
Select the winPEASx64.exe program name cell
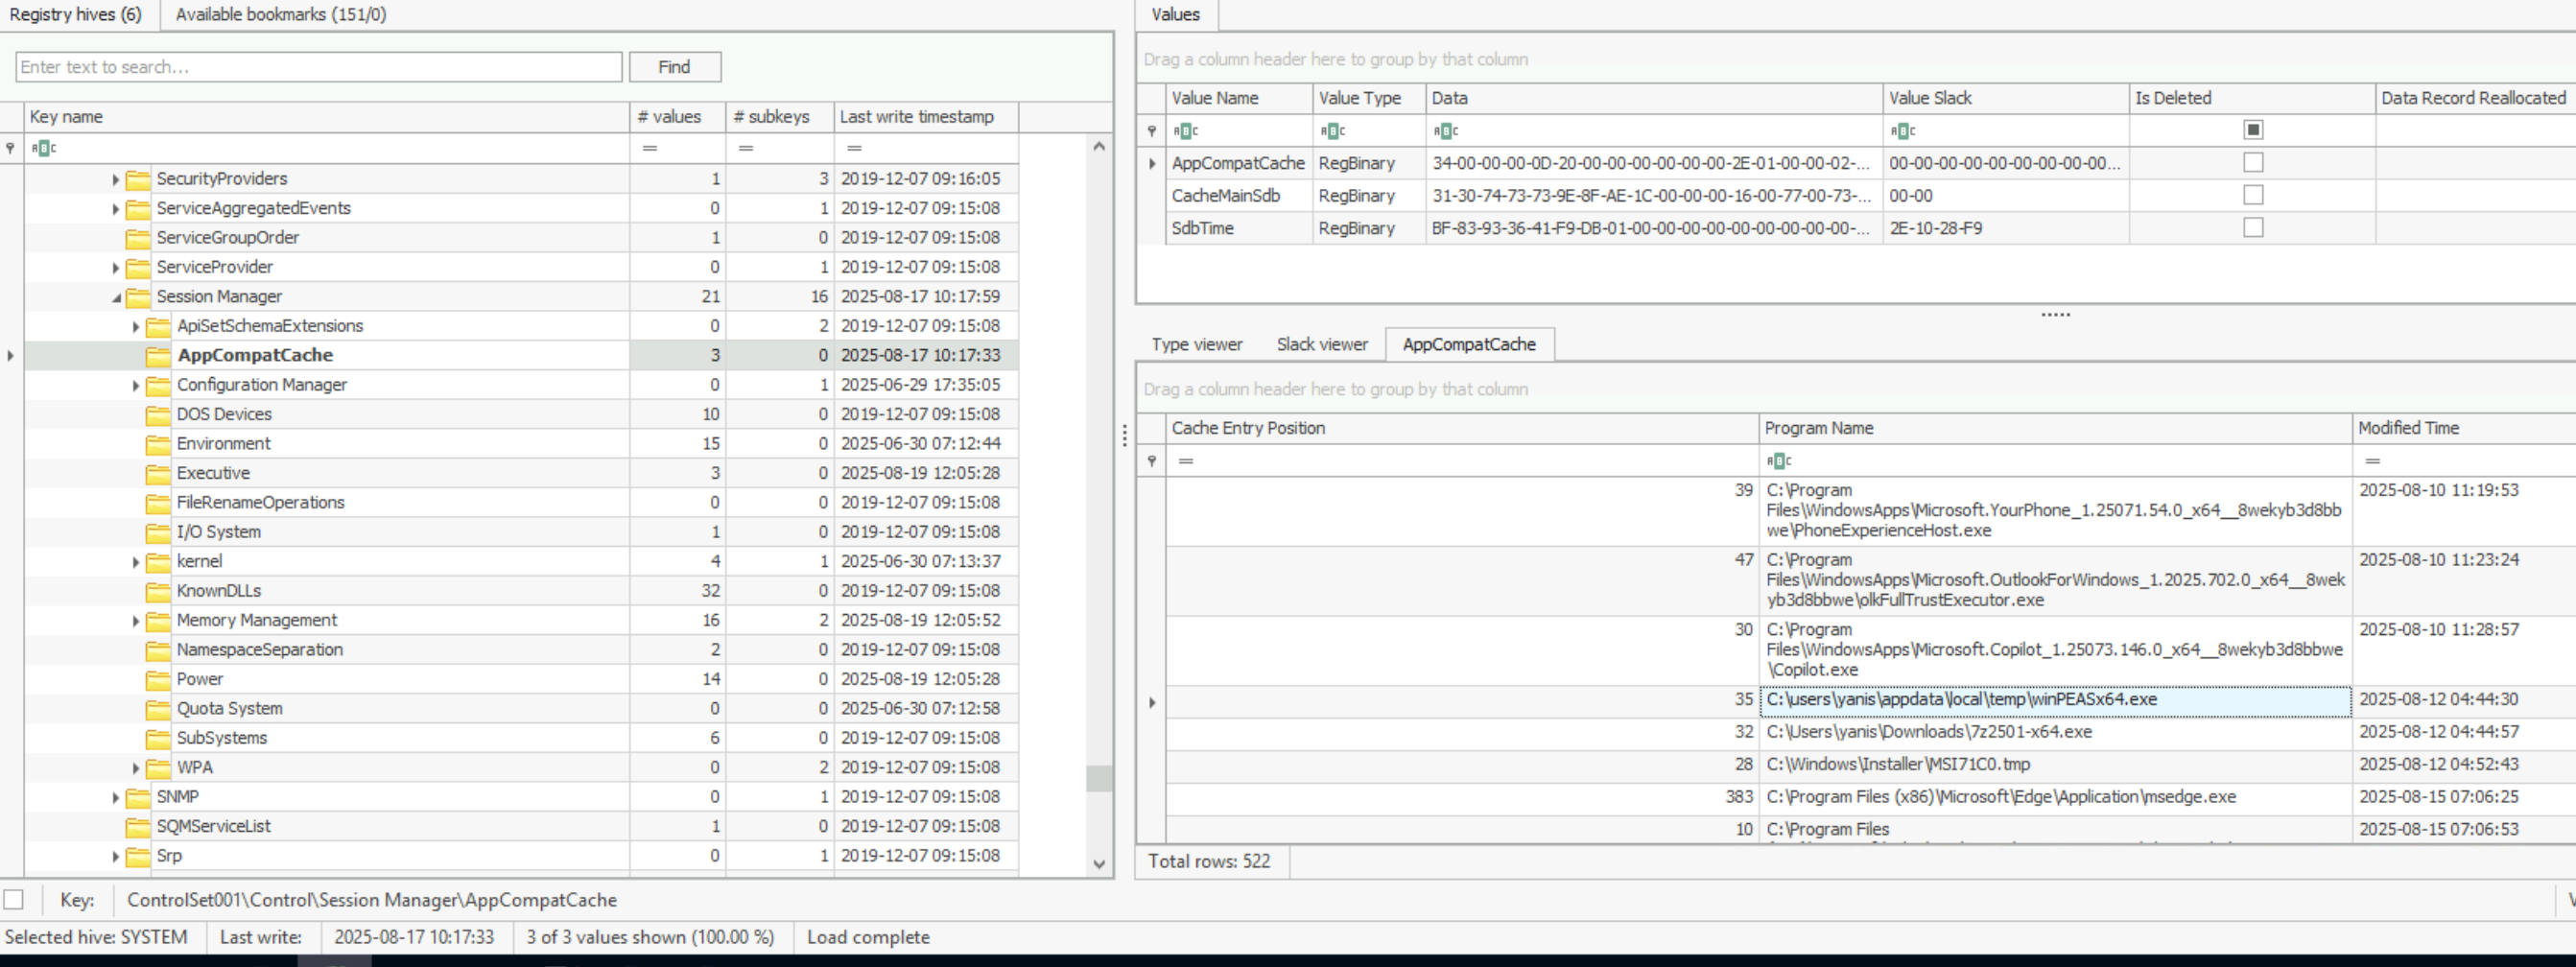(2055, 701)
